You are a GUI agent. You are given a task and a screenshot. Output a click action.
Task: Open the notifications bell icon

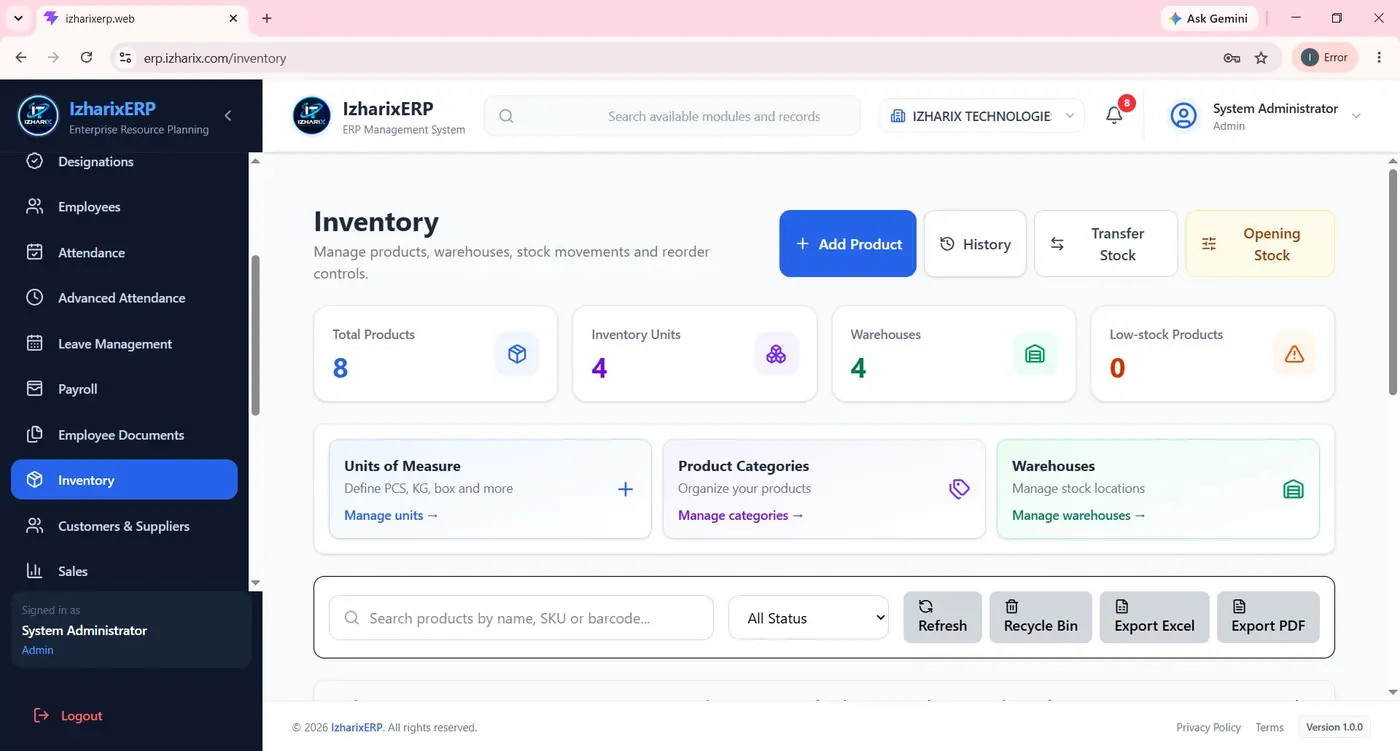click(1114, 116)
